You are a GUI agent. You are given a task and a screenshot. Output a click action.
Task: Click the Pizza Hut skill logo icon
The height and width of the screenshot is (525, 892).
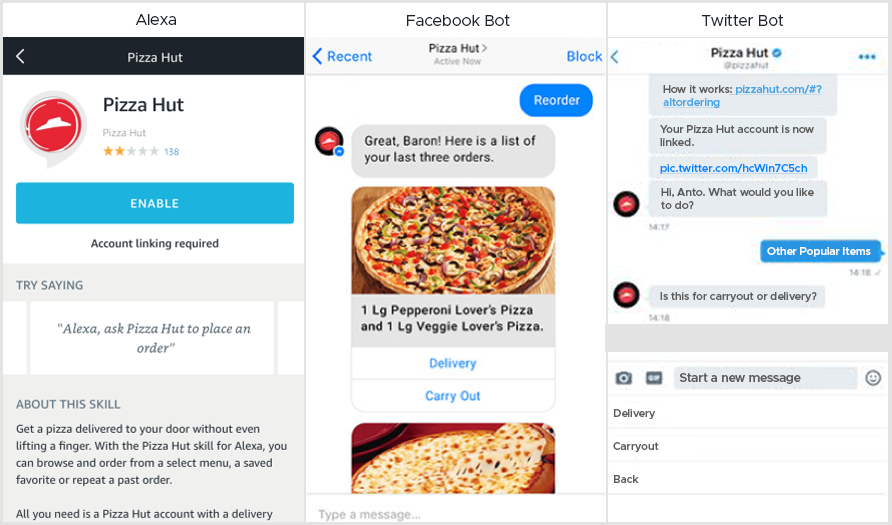click(53, 127)
